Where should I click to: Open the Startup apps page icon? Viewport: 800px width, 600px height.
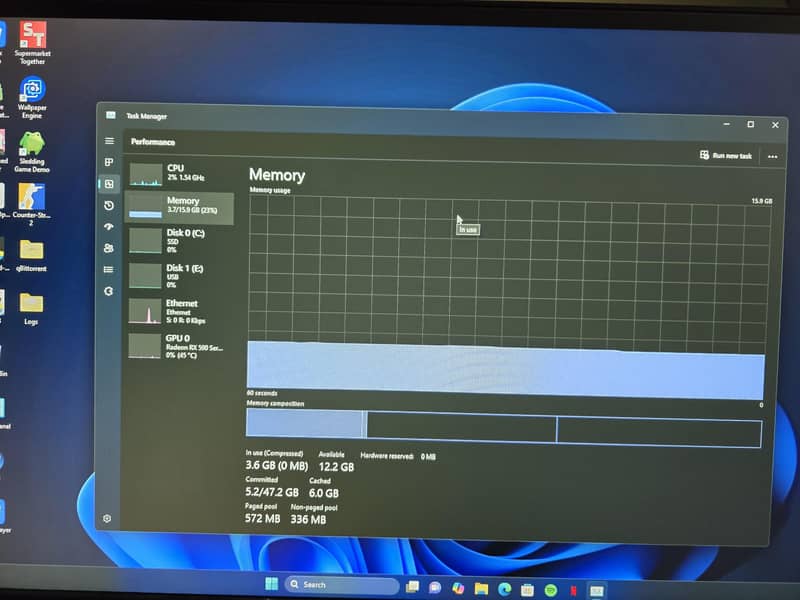coord(109,227)
